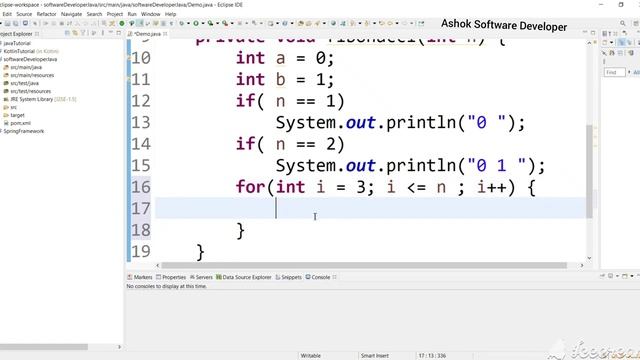Open the src/main/resources folder
Image resolution: width=640 pixels, height=360 pixels.
tap(32, 75)
